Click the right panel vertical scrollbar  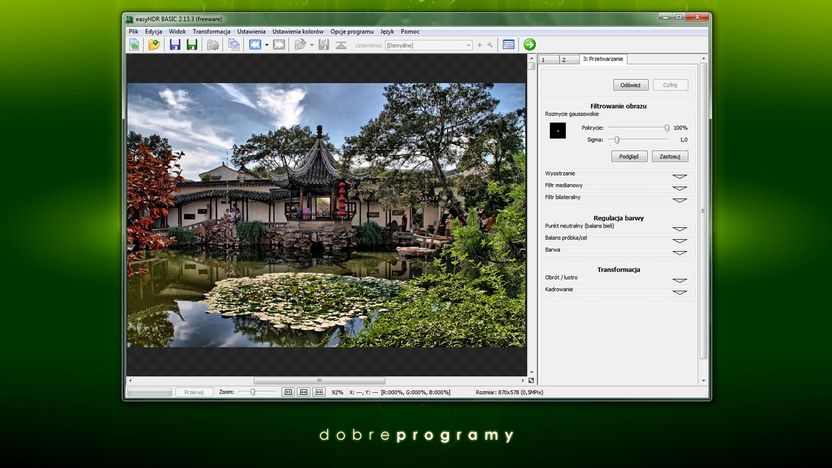(x=704, y=211)
